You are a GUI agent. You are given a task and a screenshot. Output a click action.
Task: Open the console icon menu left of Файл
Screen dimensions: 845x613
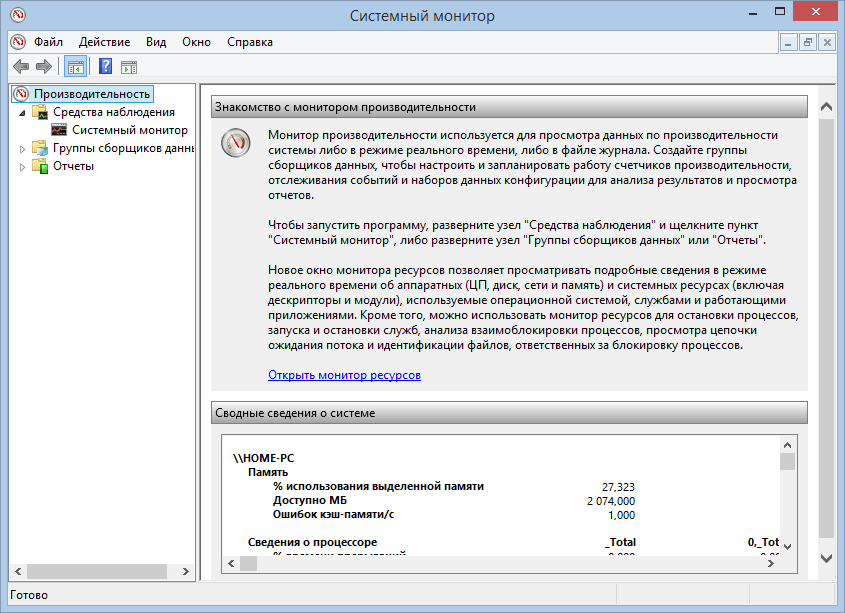[x=17, y=42]
